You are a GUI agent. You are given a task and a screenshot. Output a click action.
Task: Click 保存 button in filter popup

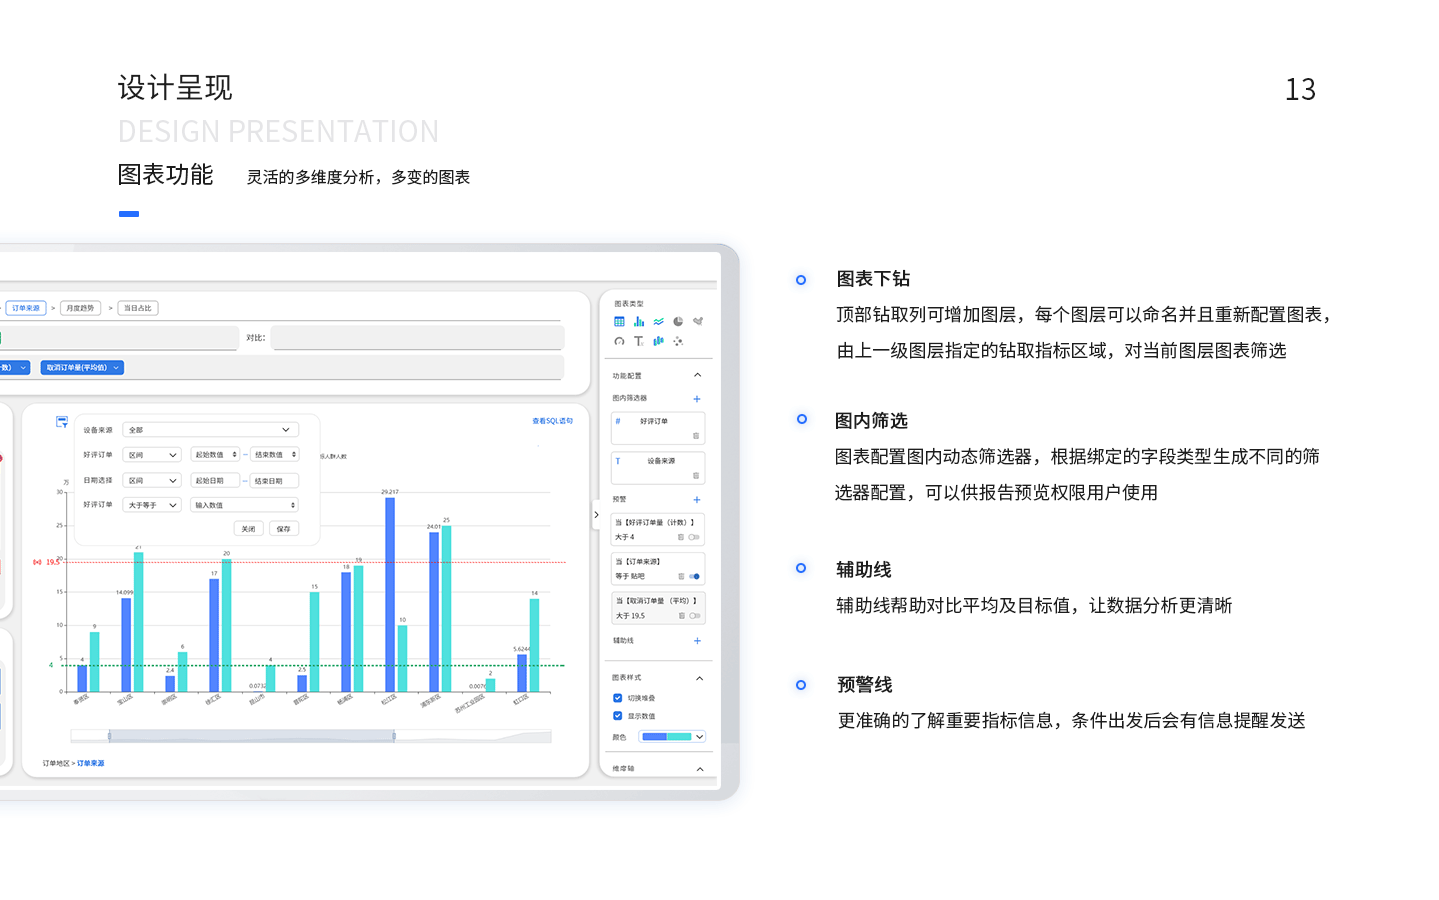pyautogui.click(x=284, y=529)
